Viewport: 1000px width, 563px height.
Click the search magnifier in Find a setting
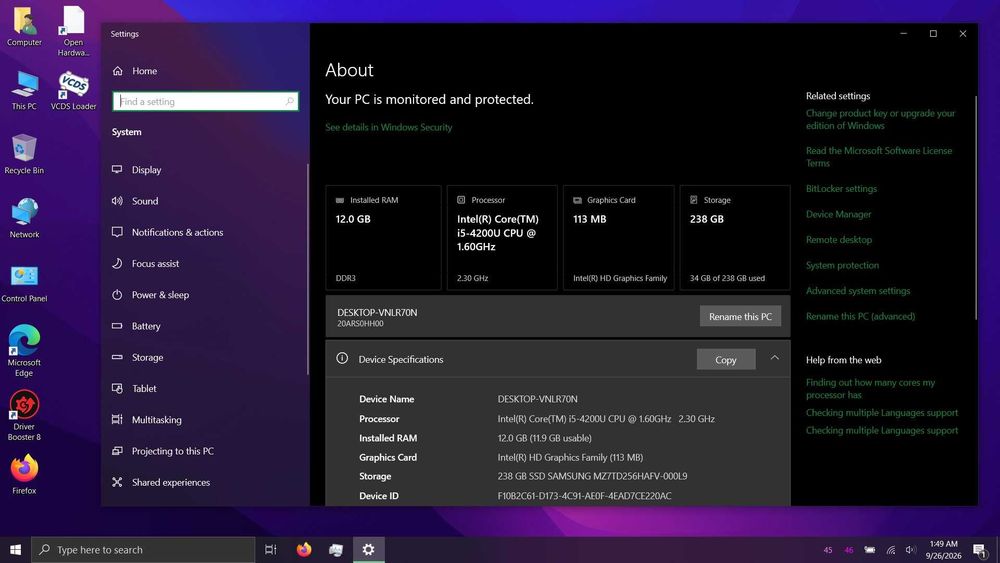click(290, 101)
